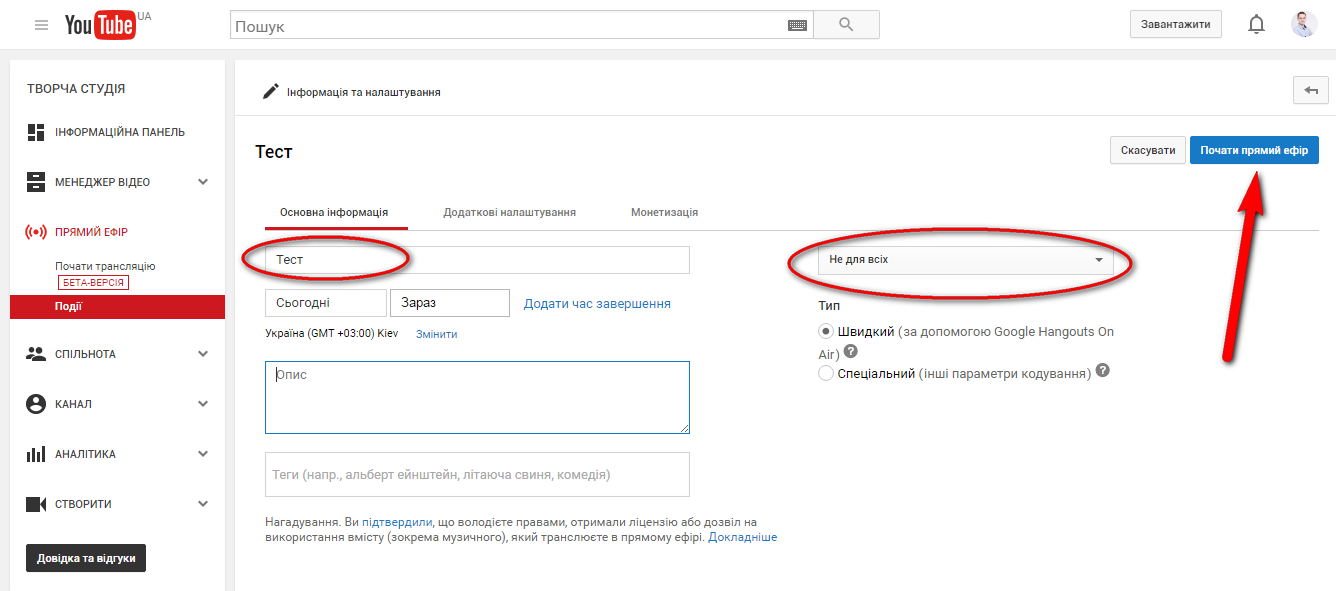
Task: Click Додати час завершення link
Action: [x=597, y=303]
